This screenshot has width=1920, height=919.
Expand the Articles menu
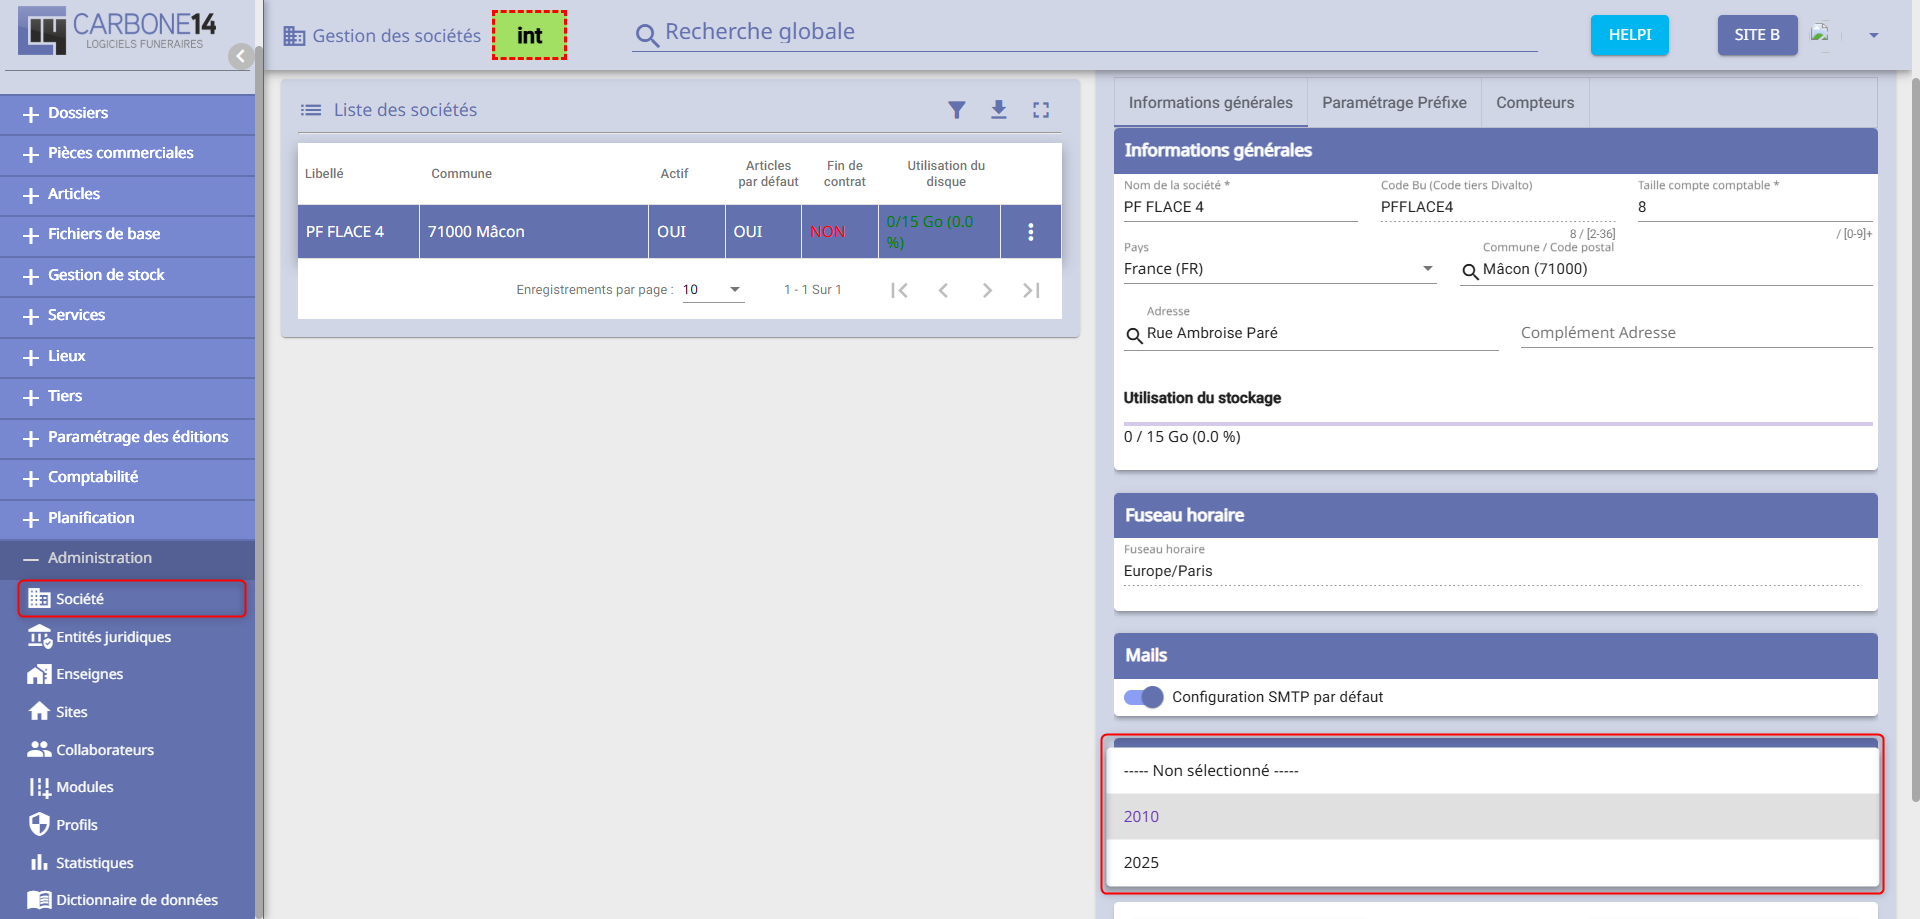(x=127, y=195)
